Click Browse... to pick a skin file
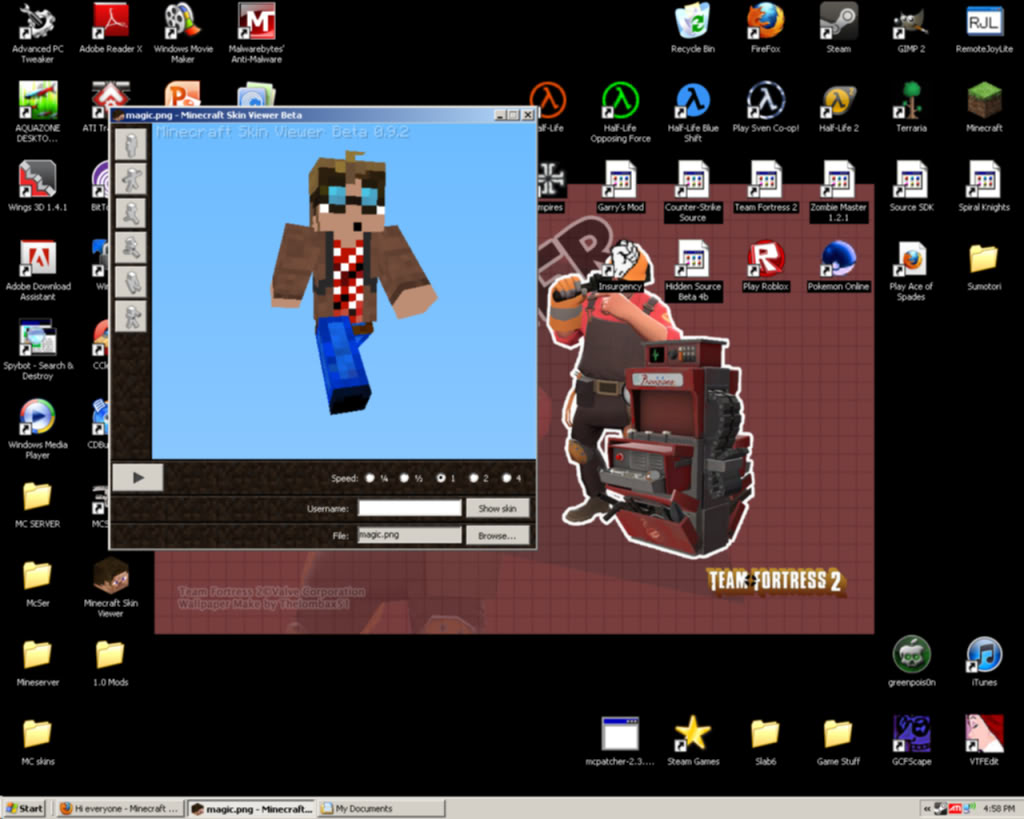This screenshot has width=1024, height=819. tap(497, 536)
